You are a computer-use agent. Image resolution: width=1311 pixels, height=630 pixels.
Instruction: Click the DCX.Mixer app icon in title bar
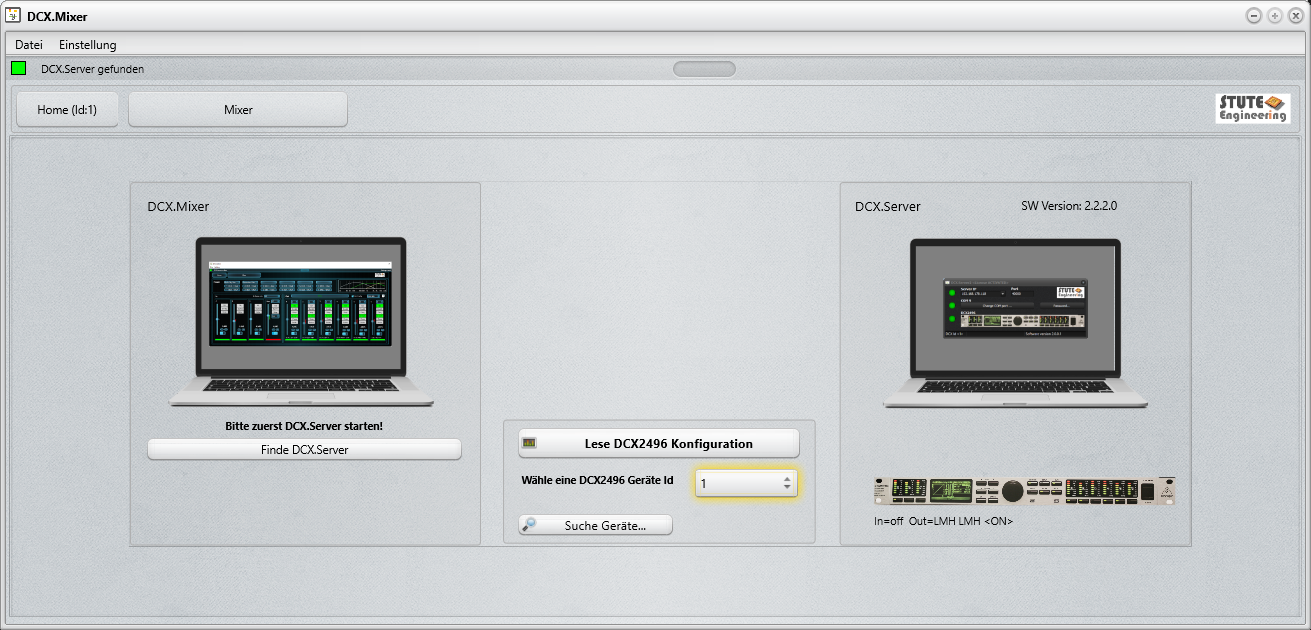[14, 15]
